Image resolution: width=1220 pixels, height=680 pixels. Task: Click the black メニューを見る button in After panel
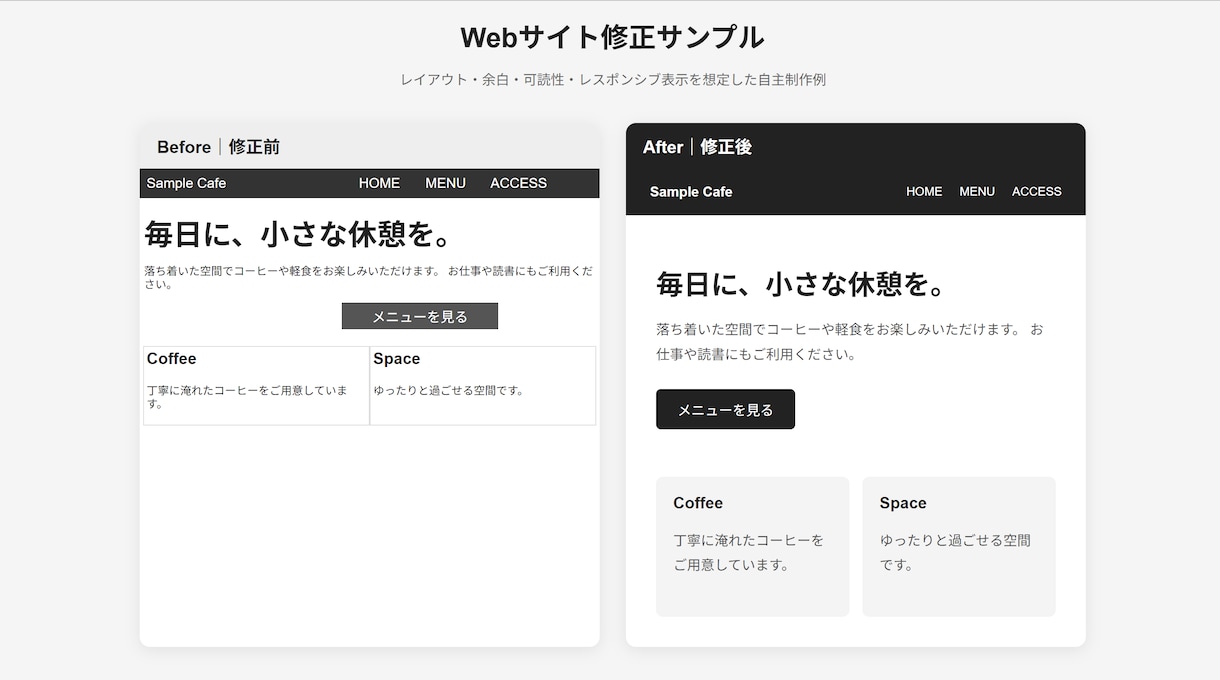(725, 410)
